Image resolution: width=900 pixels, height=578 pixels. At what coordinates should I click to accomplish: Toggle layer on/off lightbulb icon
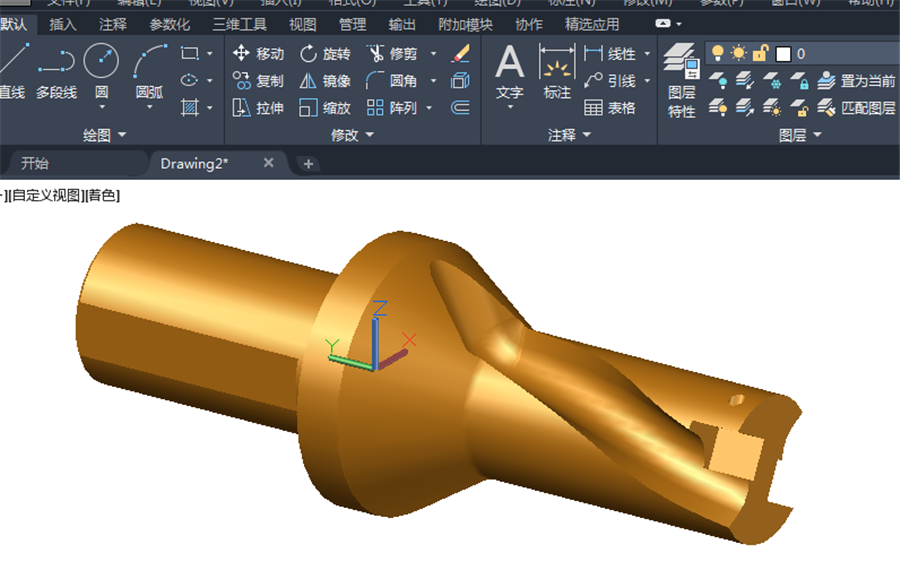click(717, 53)
